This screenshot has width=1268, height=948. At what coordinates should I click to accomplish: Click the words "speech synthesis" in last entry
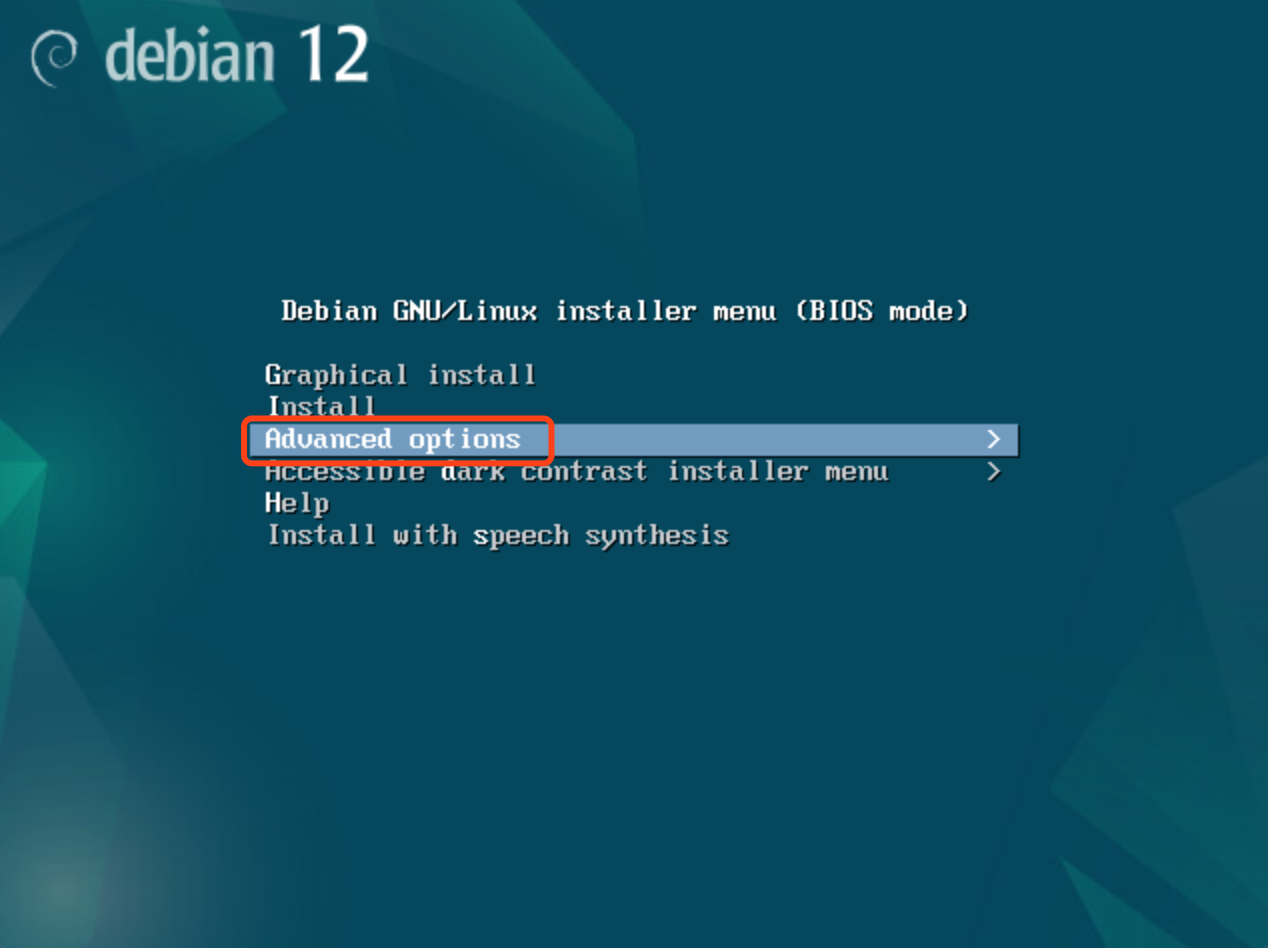(601, 536)
